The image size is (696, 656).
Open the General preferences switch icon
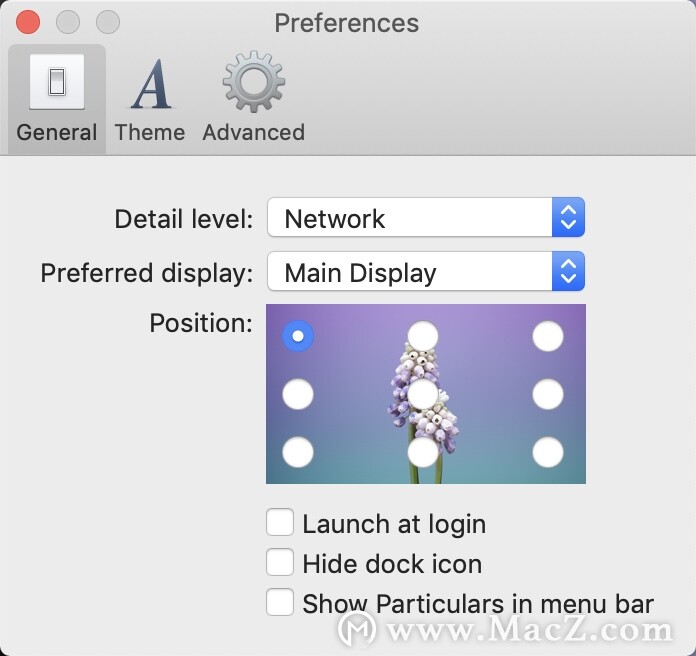57,82
